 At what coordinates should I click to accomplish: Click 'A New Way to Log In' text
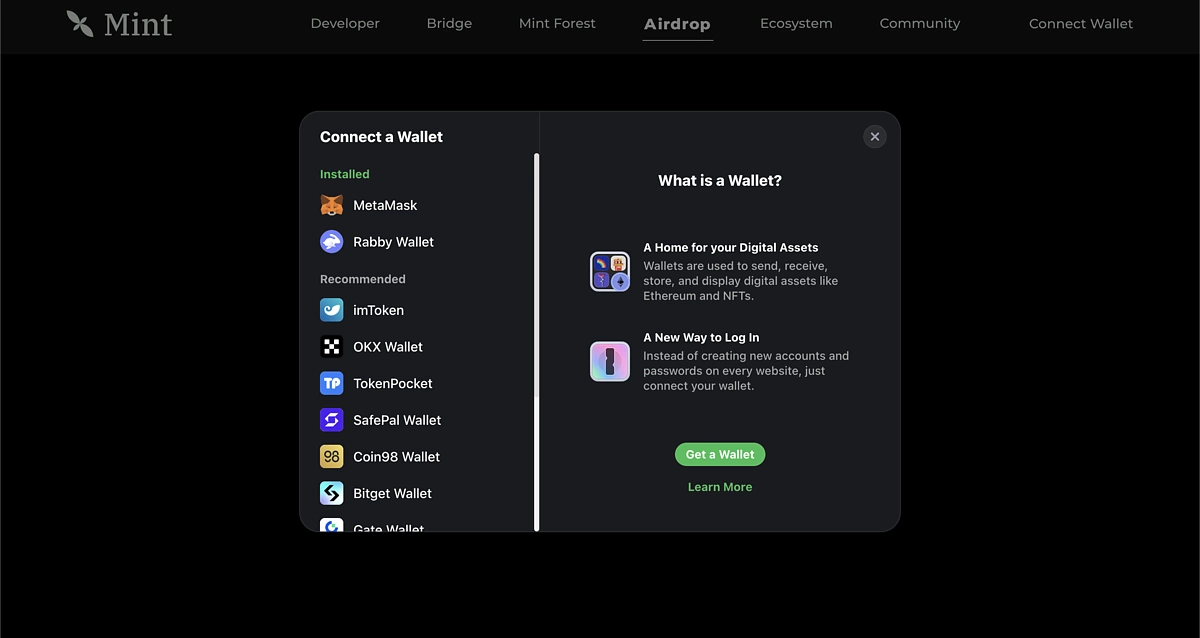pyautogui.click(x=701, y=337)
